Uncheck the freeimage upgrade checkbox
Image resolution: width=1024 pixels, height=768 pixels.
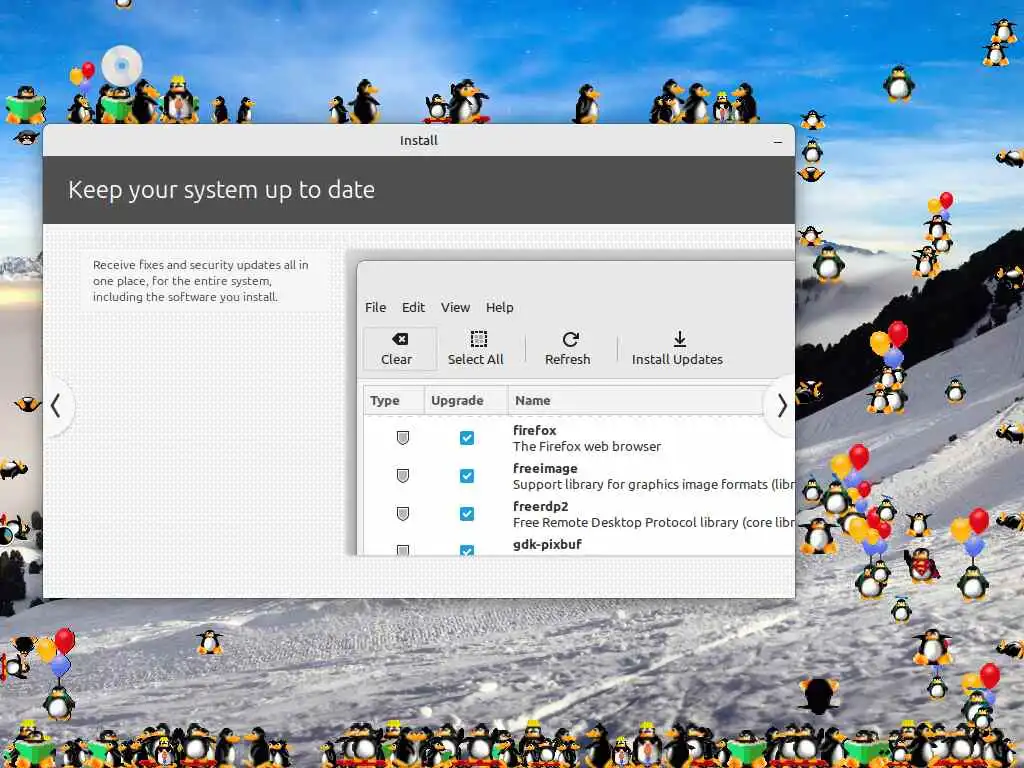click(466, 475)
